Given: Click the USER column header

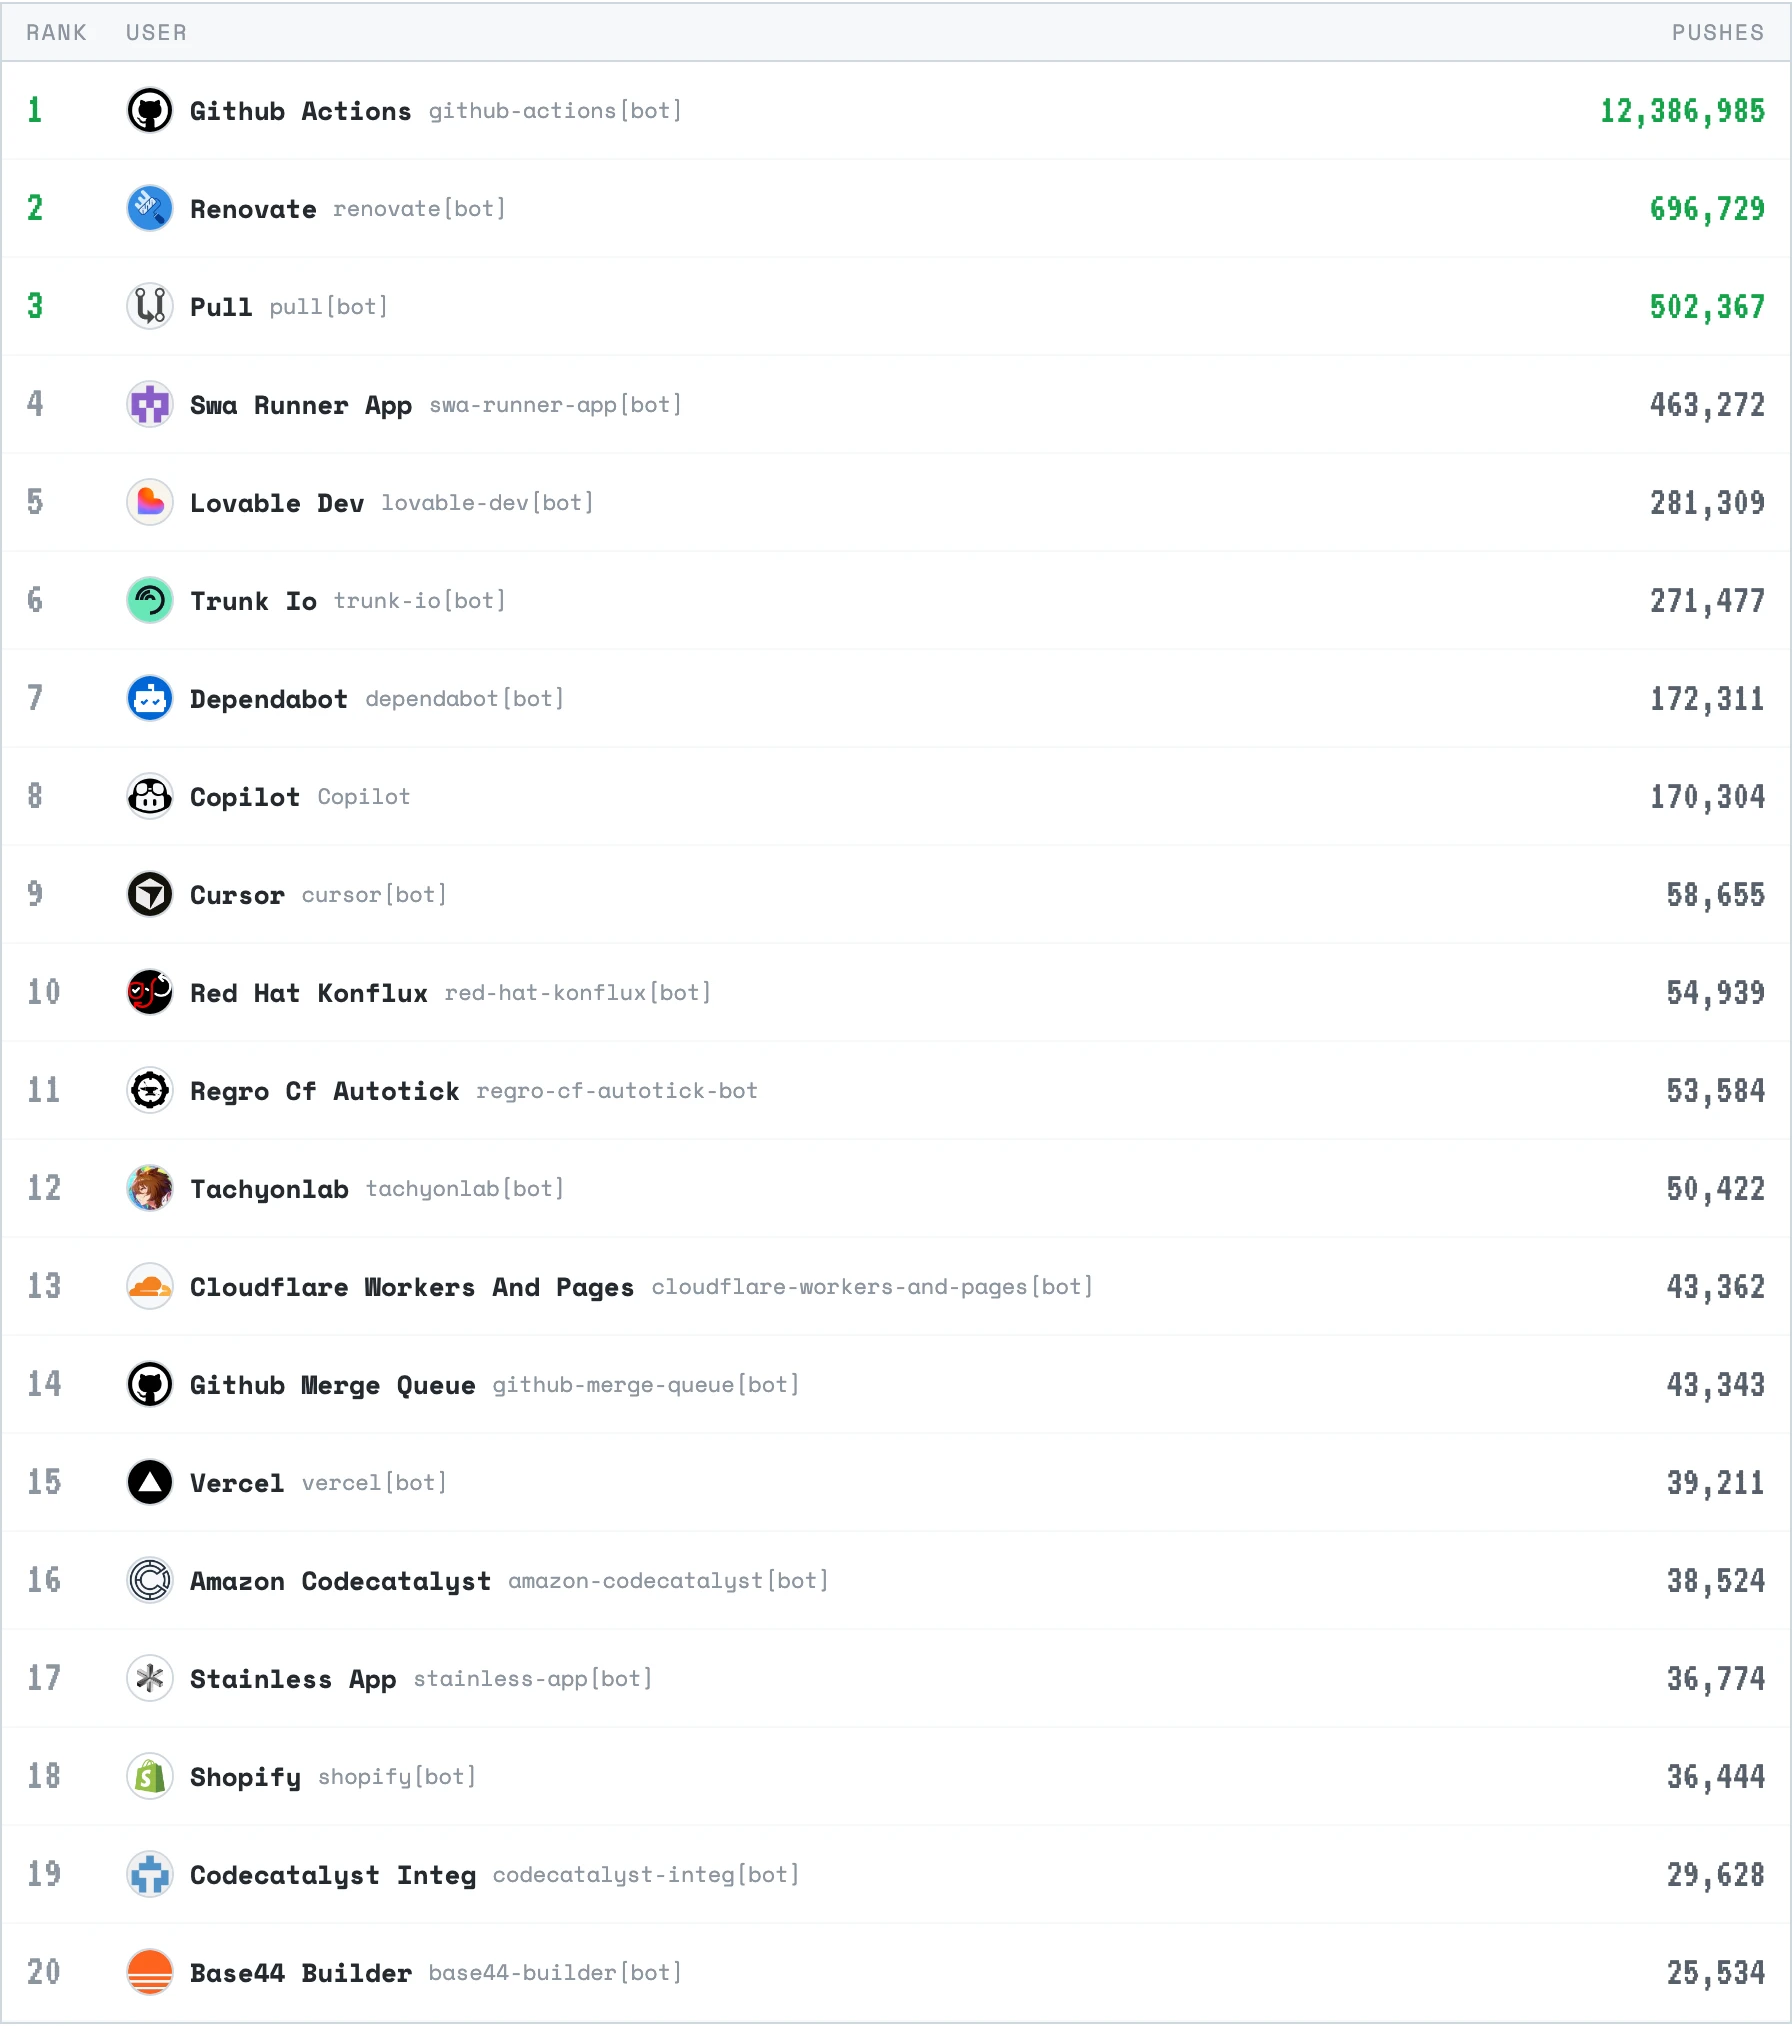Looking at the screenshot, I should pyautogui.click(x=156, y=32).
